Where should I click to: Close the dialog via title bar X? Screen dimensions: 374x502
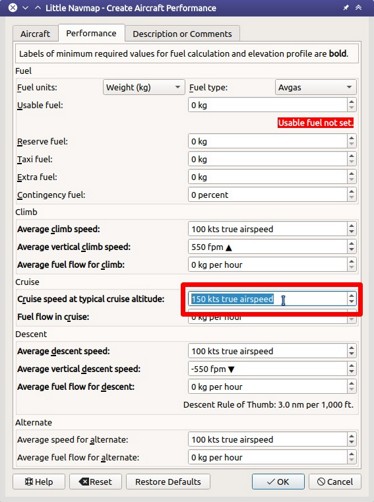point(13,8)
